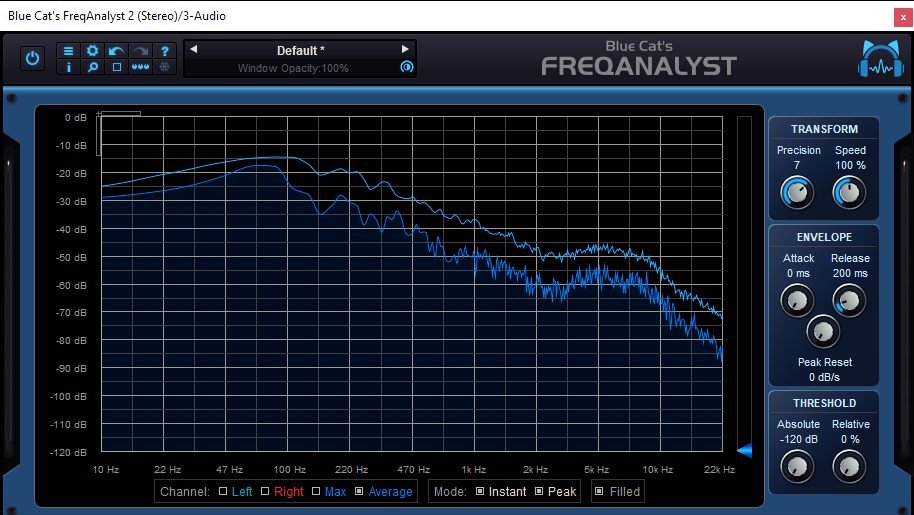Toggle the plugin power bypass button
The image size is (914, 515).
point(32,59)
